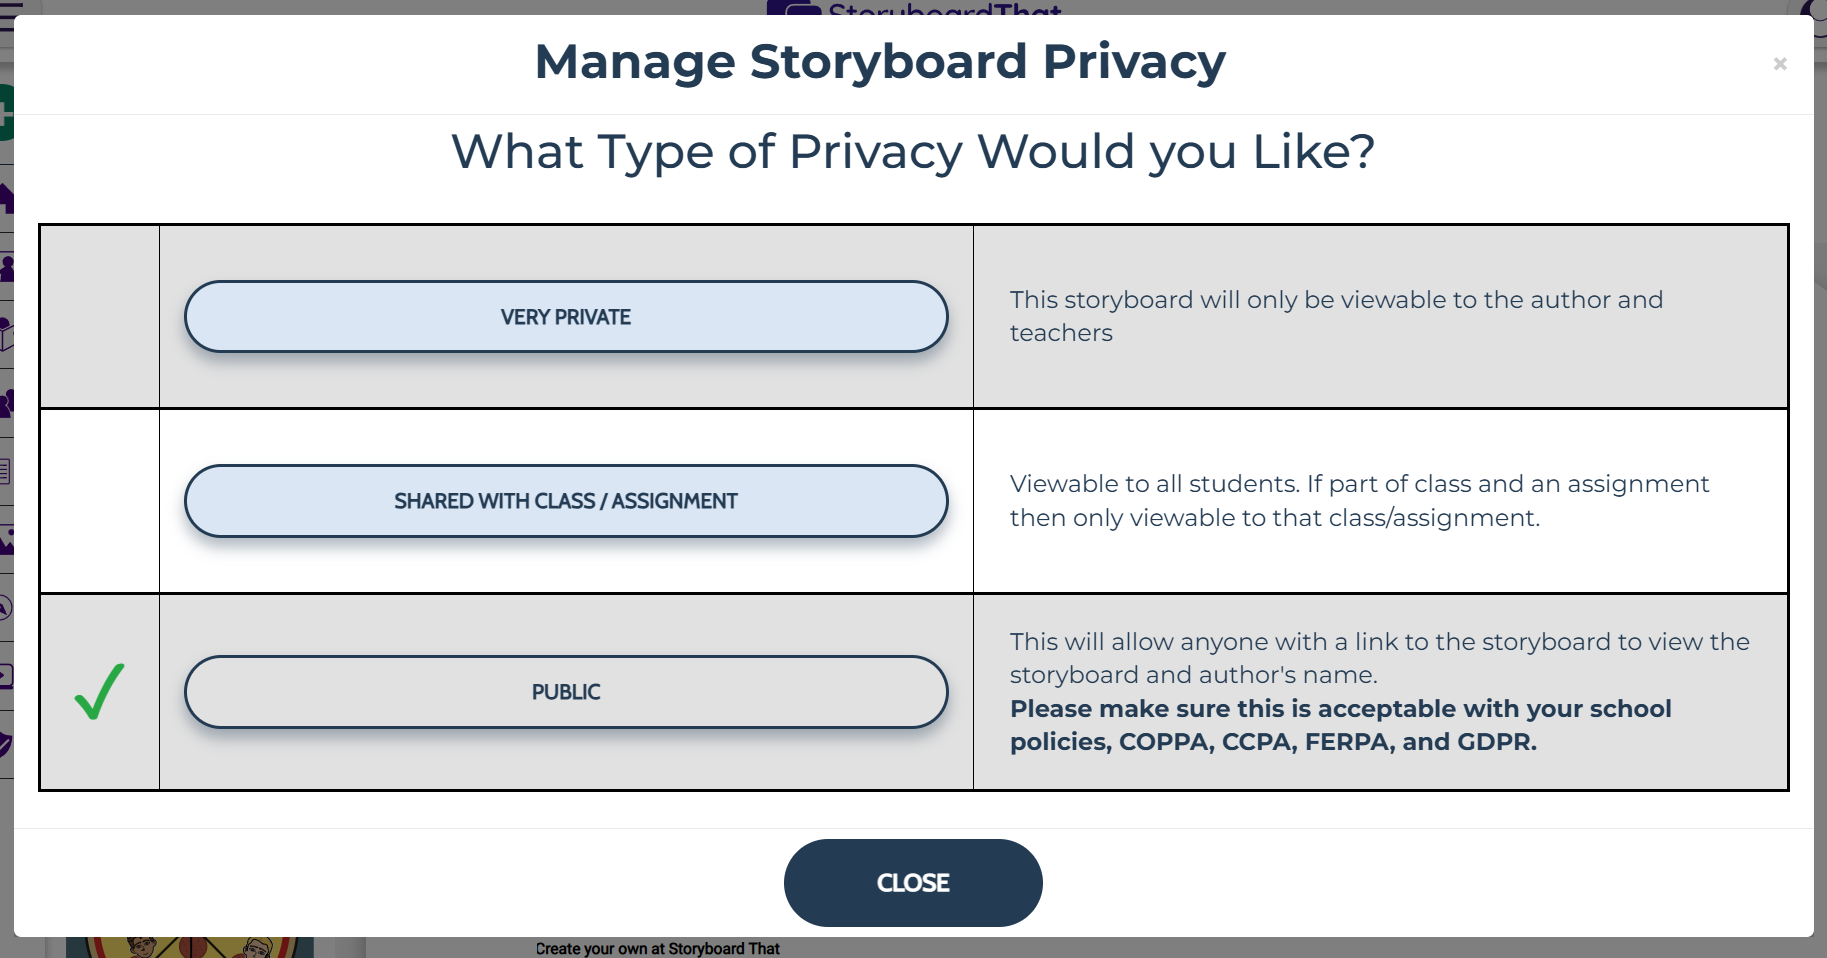The image size is (1827, 958).
Task: Click the green plus create icon
Action: (5, 112)
